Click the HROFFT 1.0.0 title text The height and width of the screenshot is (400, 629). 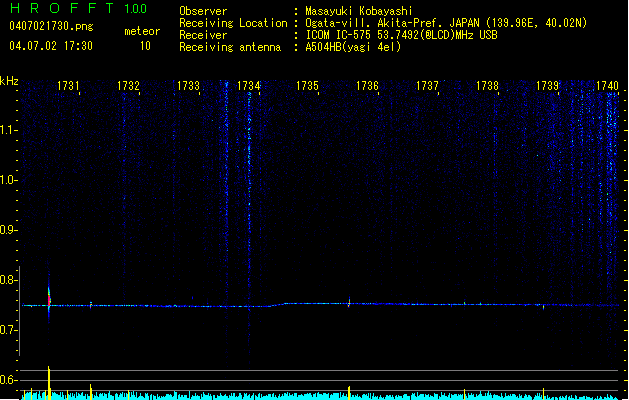pyautogui.click(x=79, y=8)
